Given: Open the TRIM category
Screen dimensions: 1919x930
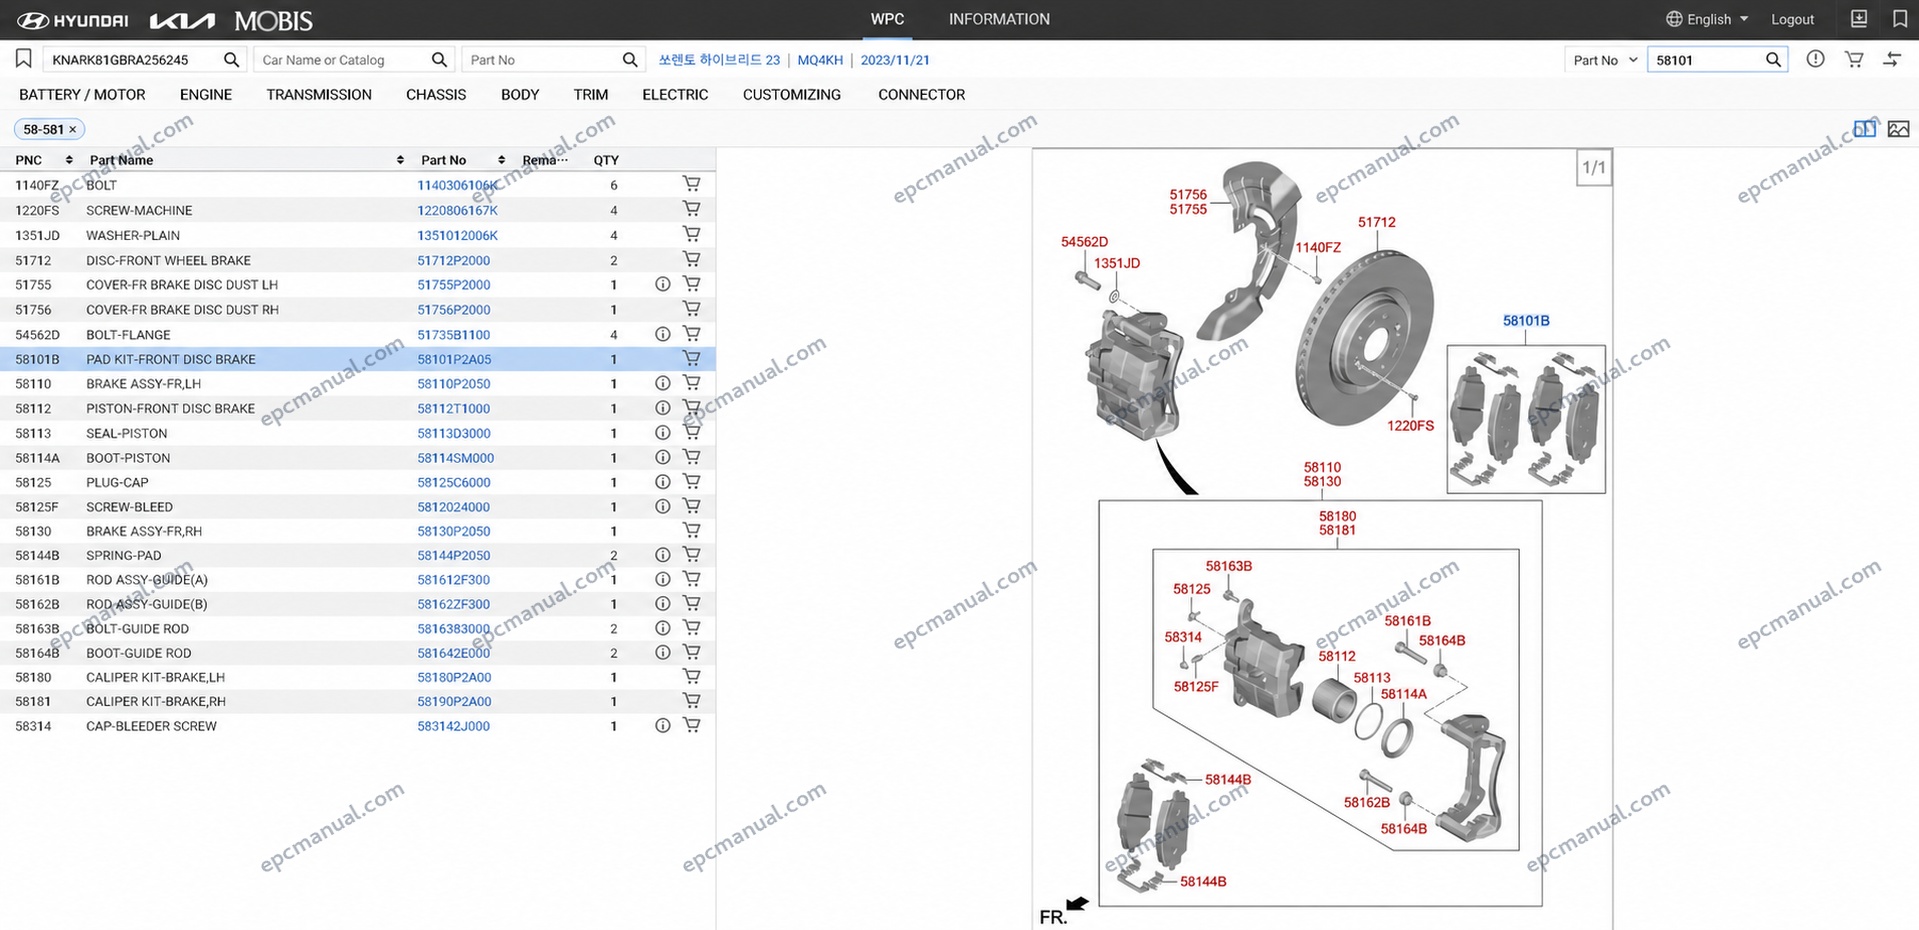Looking at the screenshot, I should tap(591, 94).
